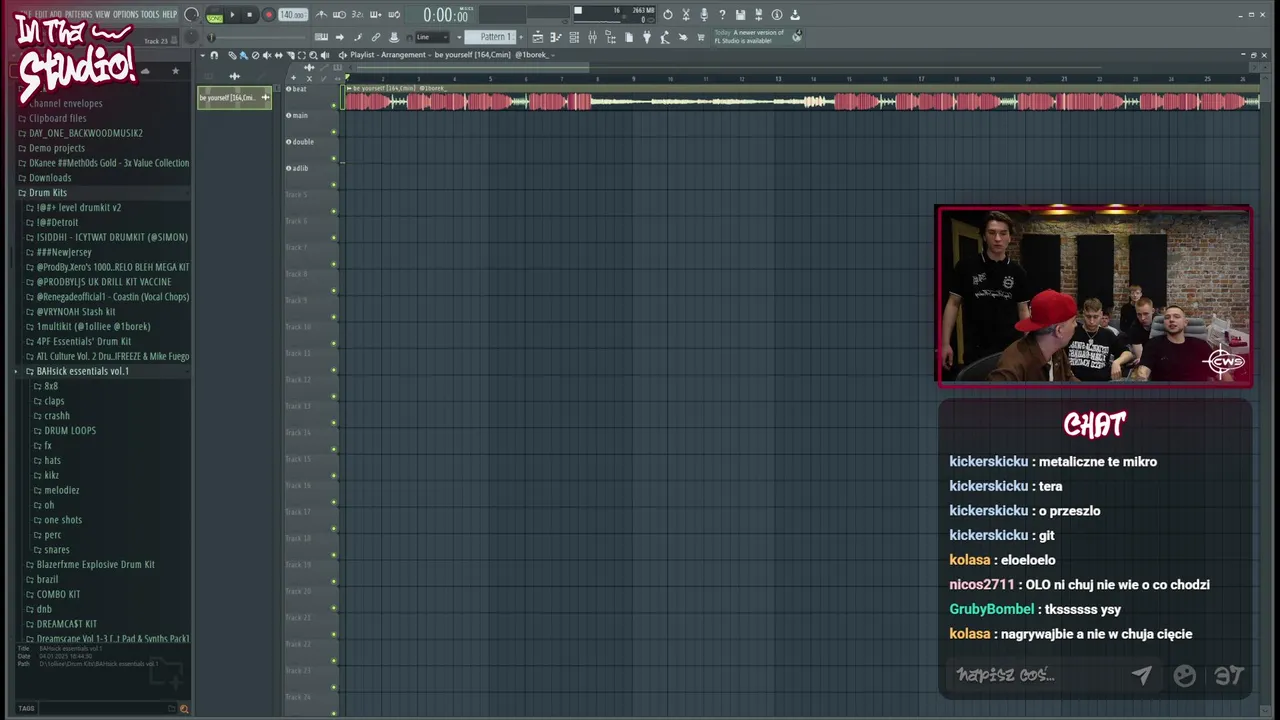Open the Mixer icon

coord(592,37)
